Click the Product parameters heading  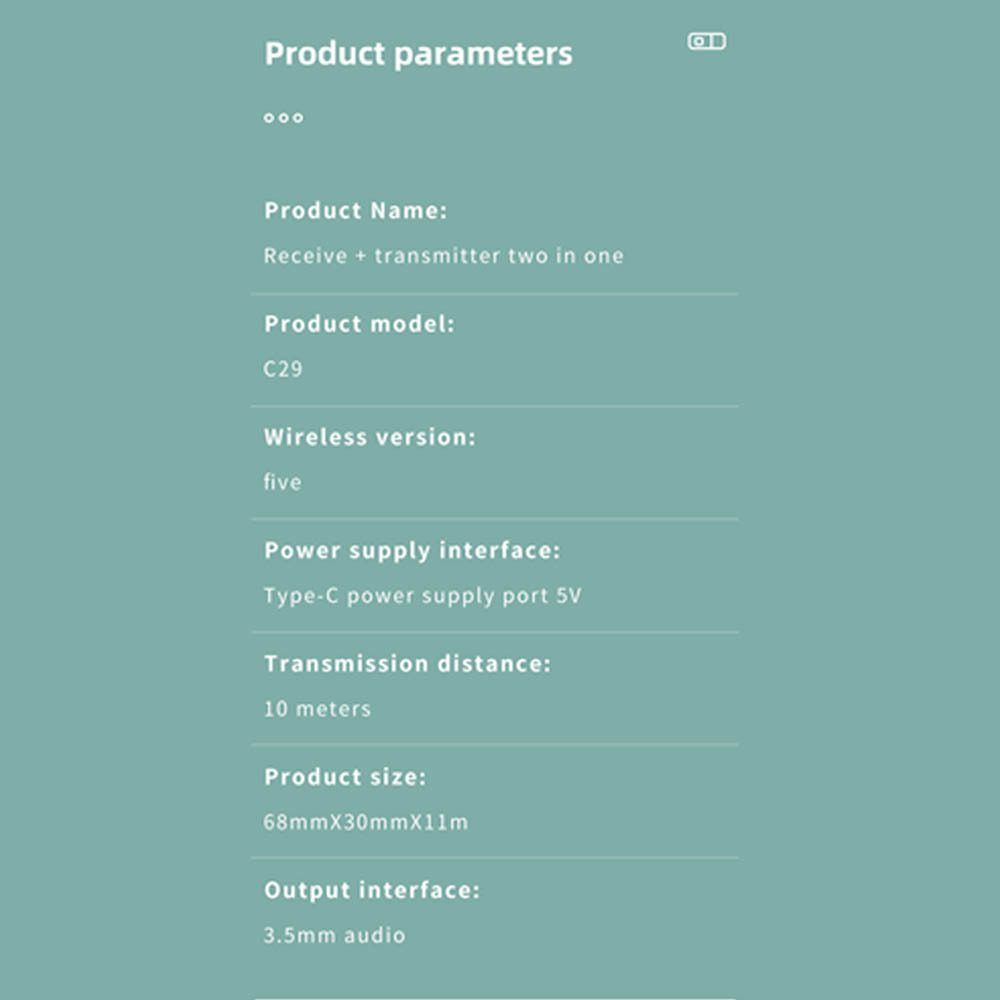point(418,54)
